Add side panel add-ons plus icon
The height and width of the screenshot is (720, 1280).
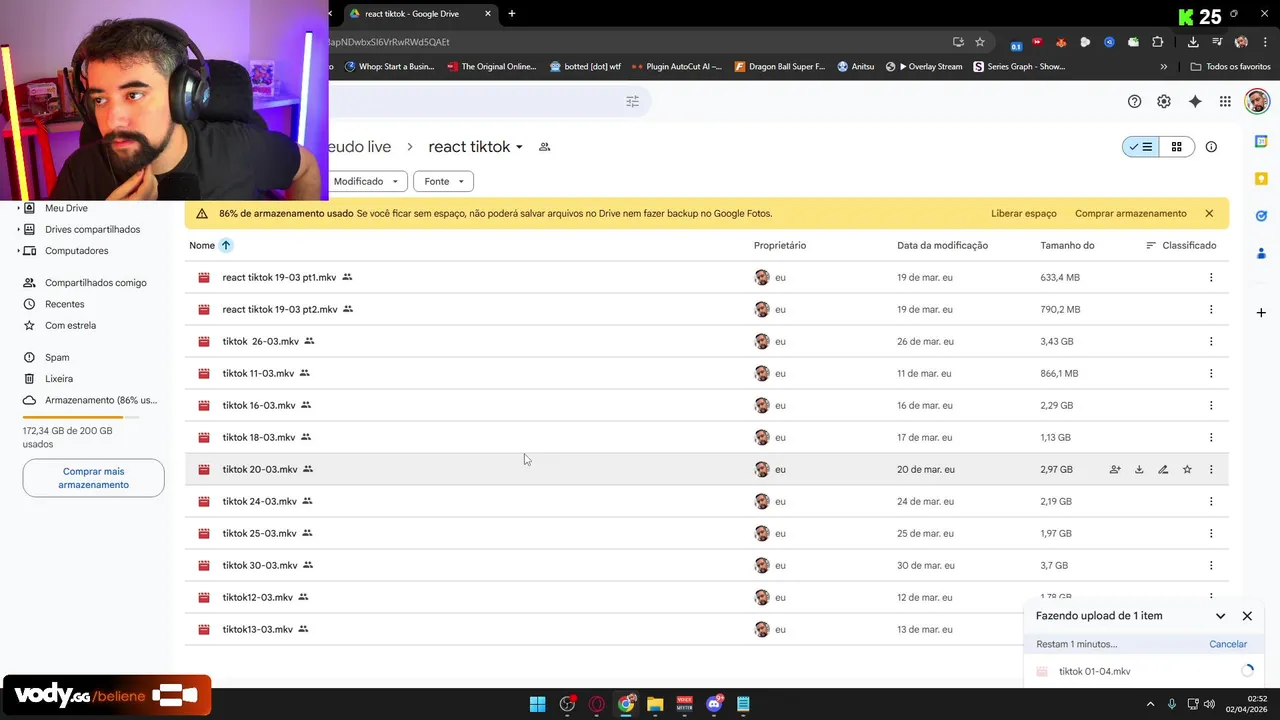[x=1261, y=313]
